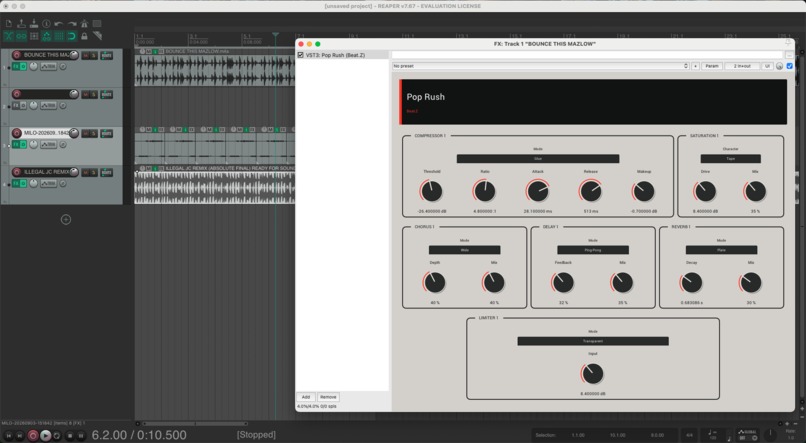This screenshot has height=443, width=806.
Task: Click the wet/dry mix knob beside UI
Action: click(779, 66)
